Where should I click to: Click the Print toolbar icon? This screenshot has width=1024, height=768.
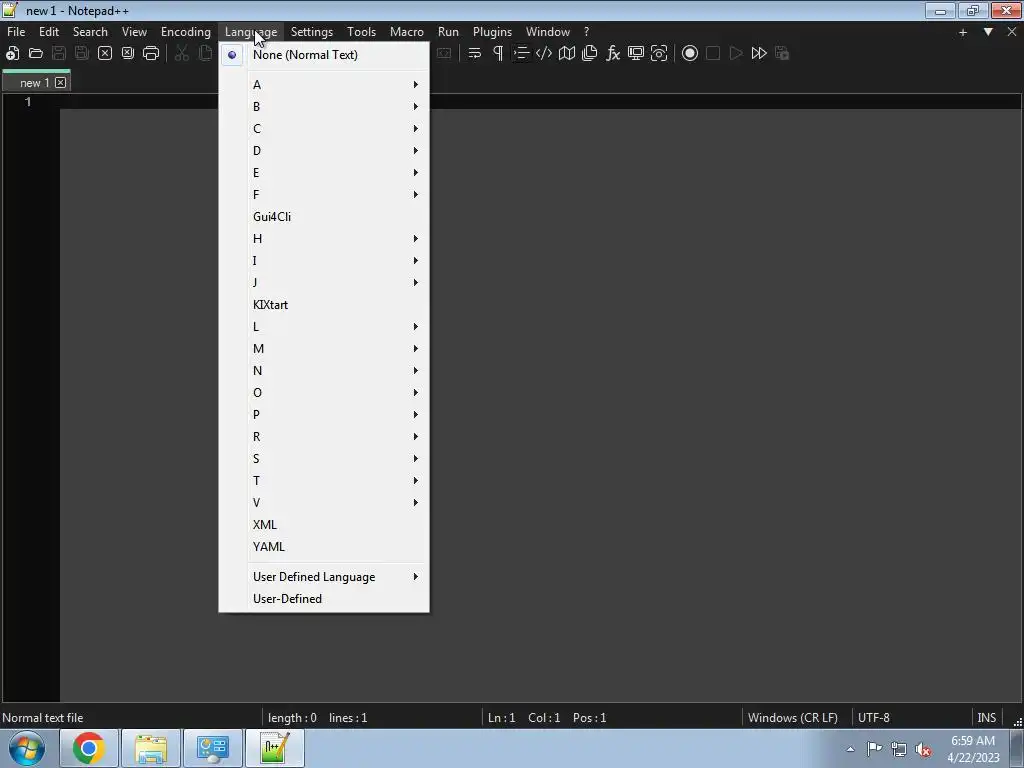(x=151, y=54)
